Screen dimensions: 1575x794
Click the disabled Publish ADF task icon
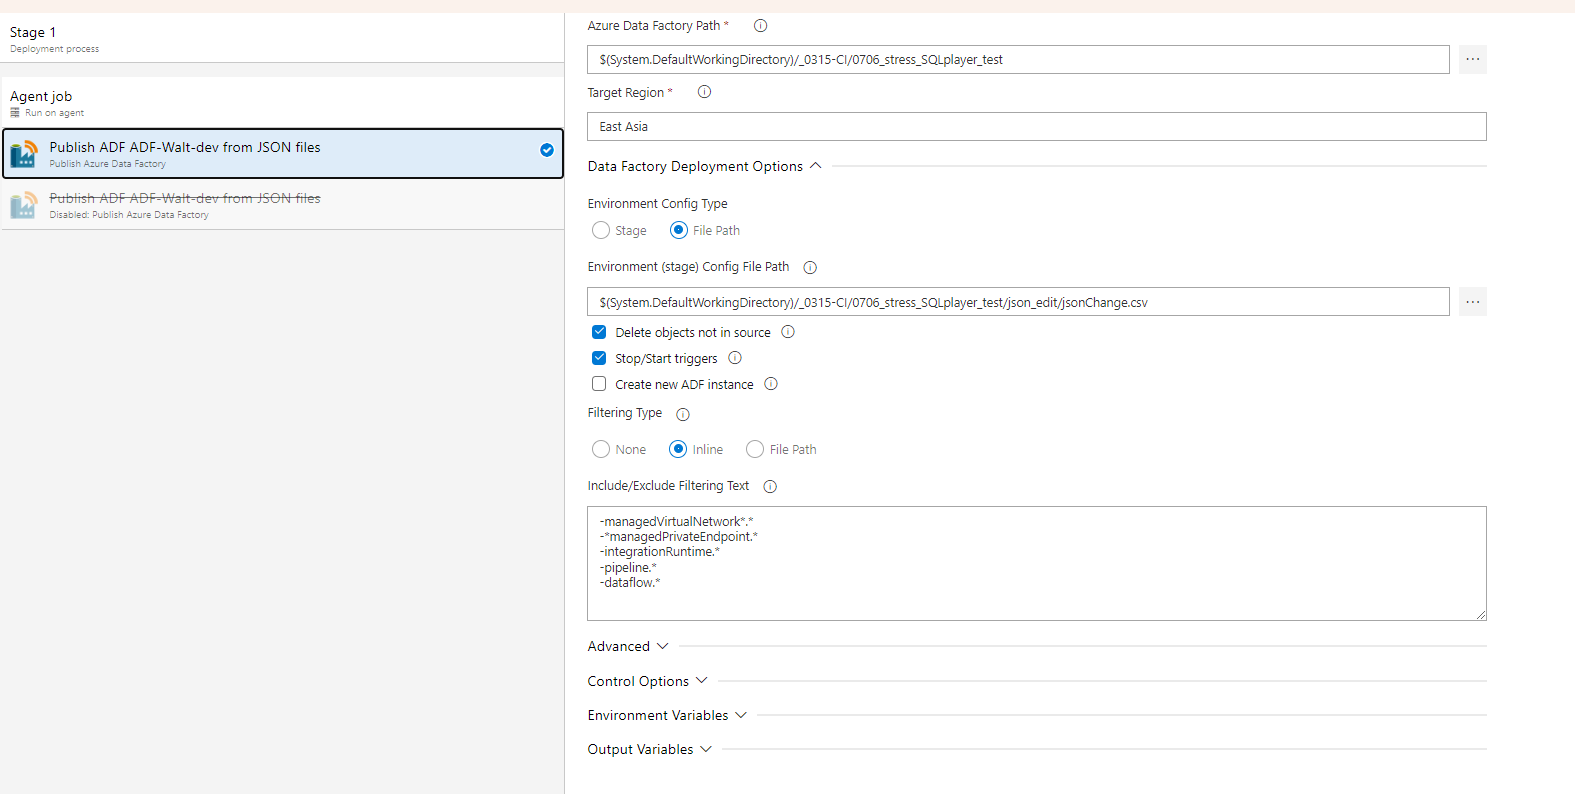click(24, 205)
